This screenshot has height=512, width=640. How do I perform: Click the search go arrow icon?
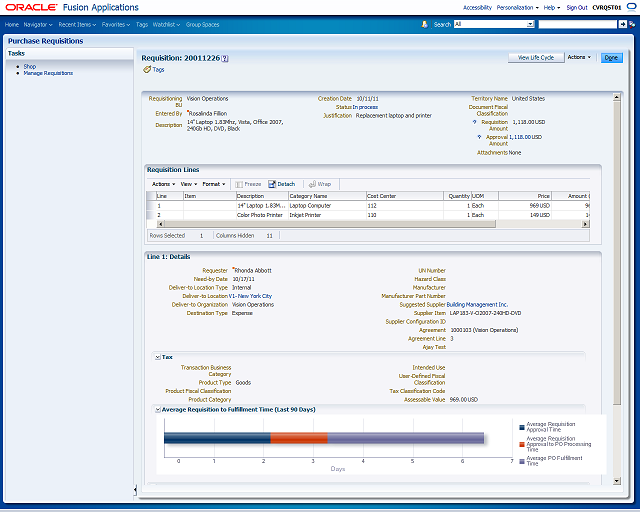pos(622,24)
